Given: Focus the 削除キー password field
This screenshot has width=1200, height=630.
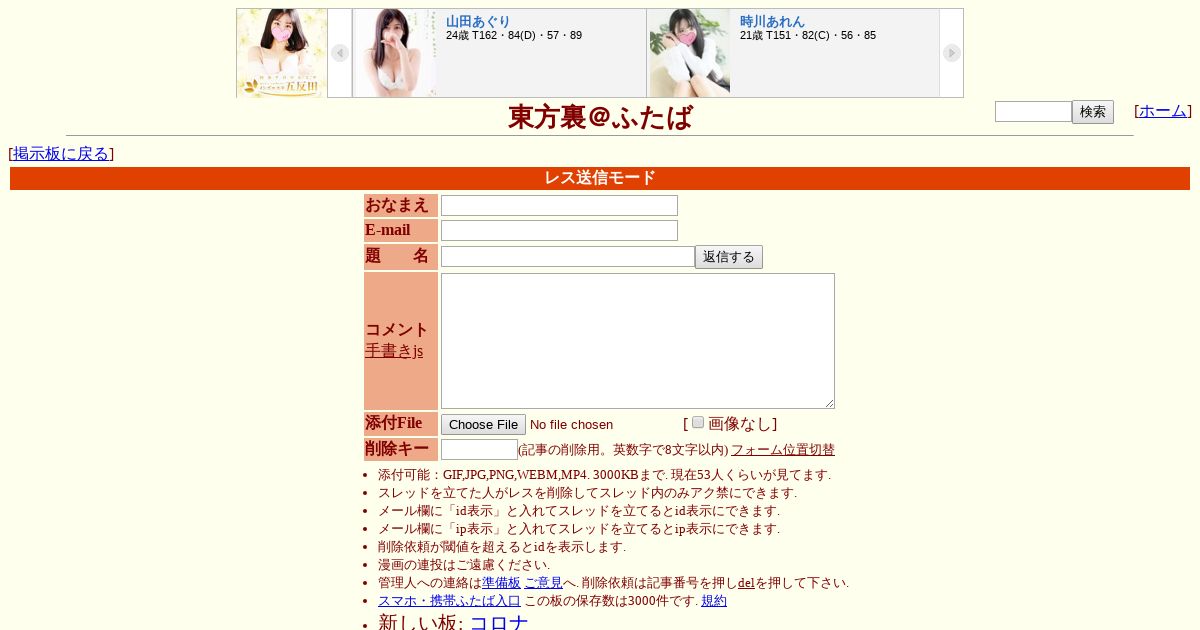Looking at the screenshot, I should (x=479, y=450).
